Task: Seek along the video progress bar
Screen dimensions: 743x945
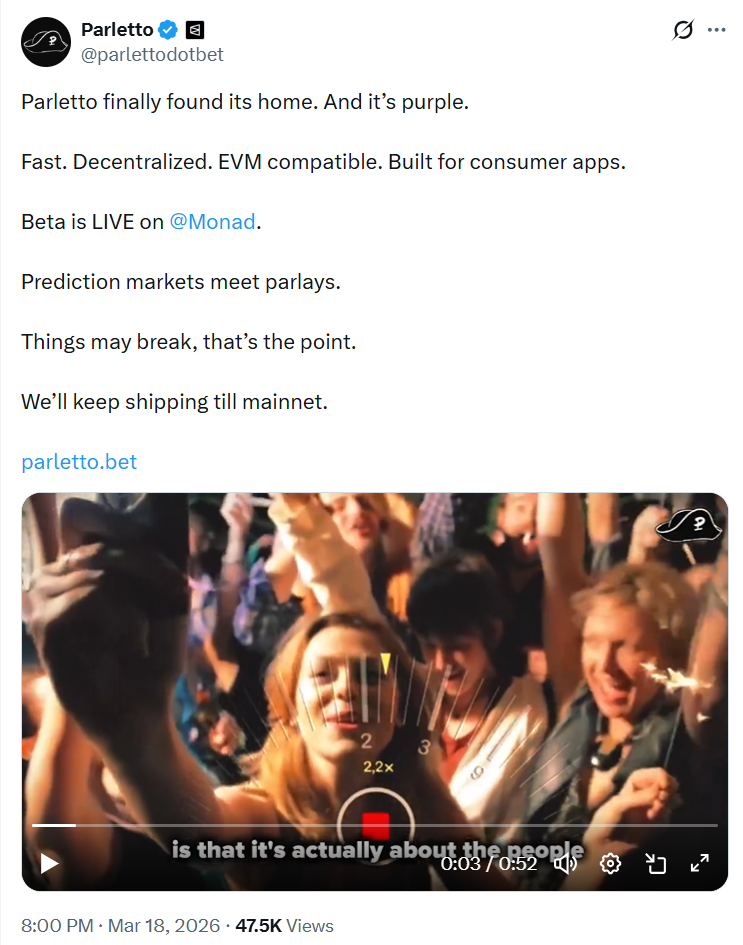Action: click(375, 825)
